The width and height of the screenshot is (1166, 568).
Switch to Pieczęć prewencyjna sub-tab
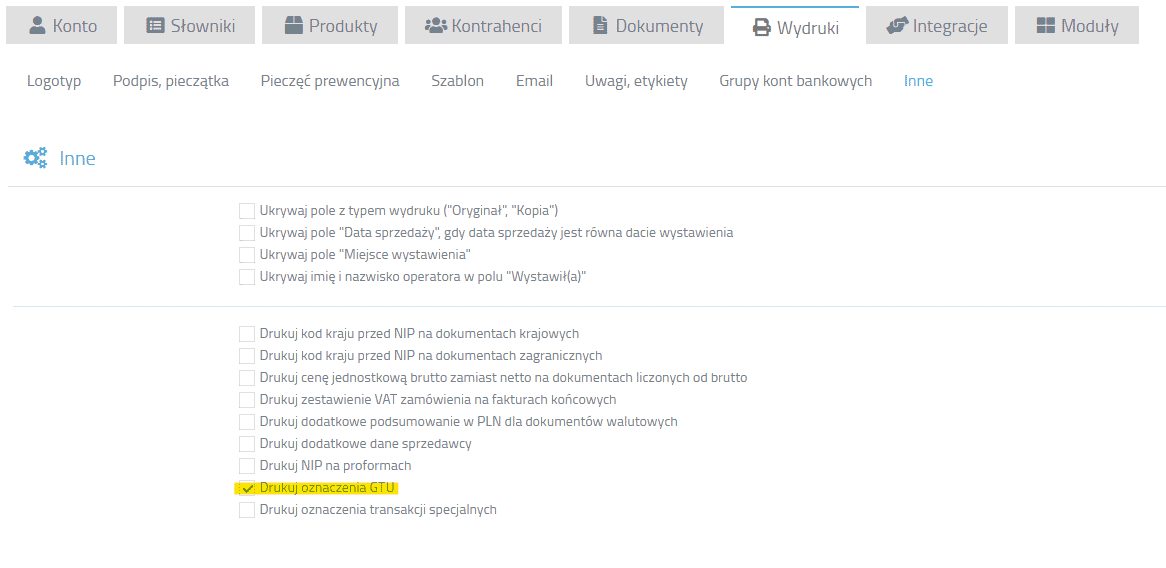330,81
